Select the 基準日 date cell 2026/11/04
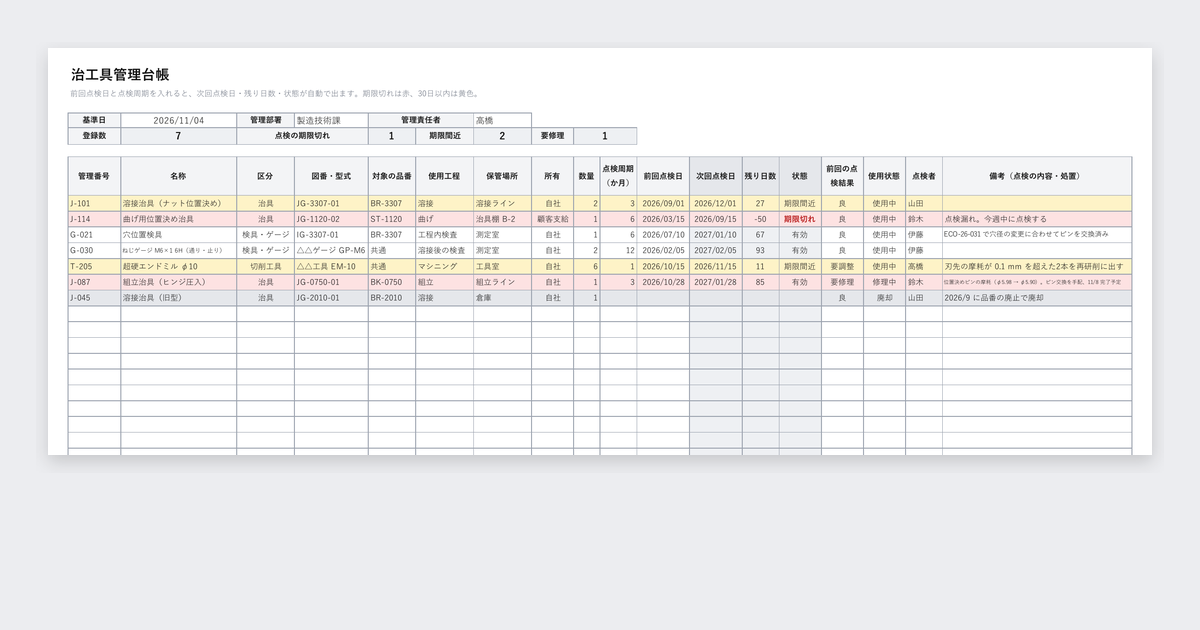This screenshot has height=630, width=1200. 179,120
